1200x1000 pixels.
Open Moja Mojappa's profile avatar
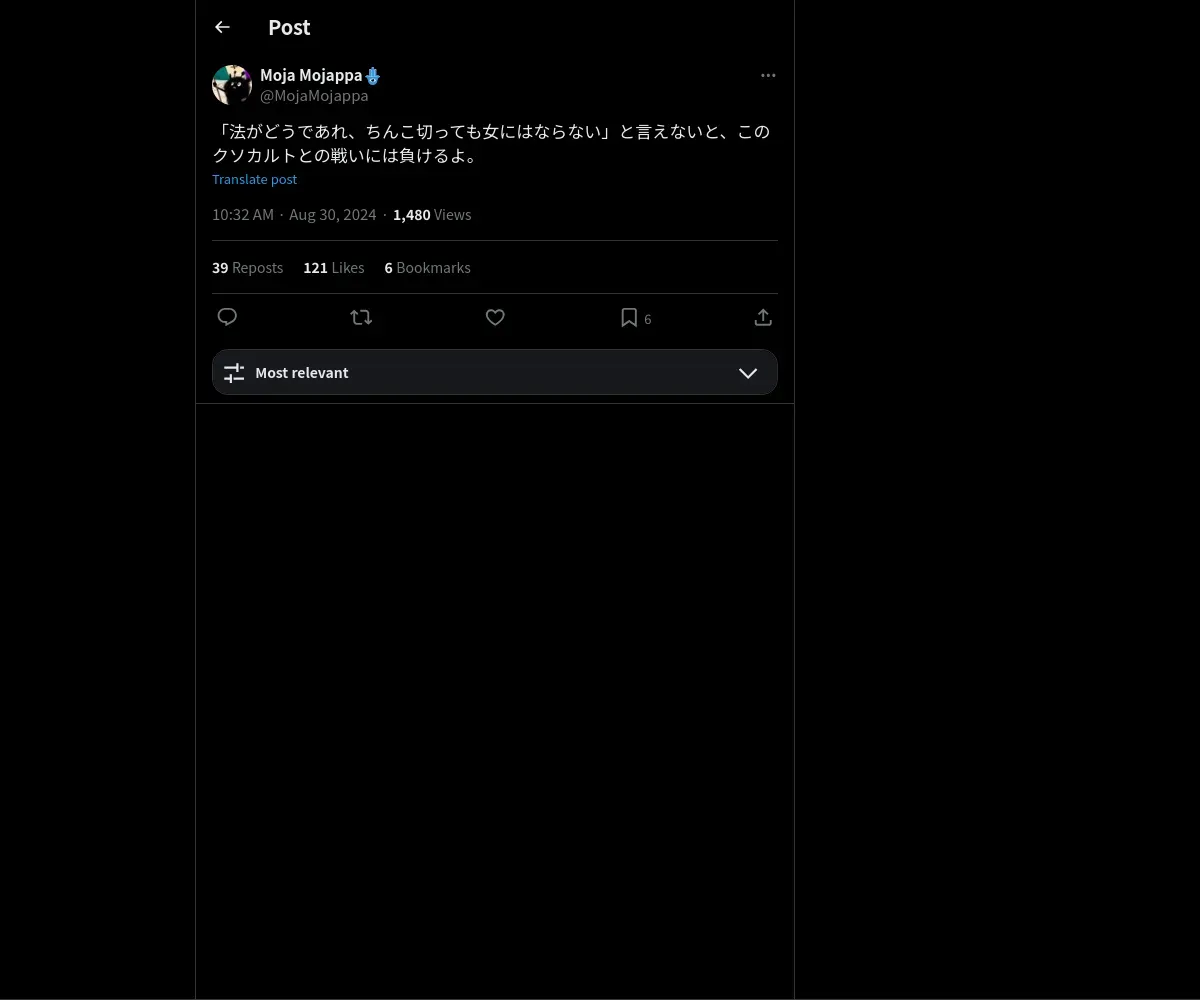tap(232, 85)
